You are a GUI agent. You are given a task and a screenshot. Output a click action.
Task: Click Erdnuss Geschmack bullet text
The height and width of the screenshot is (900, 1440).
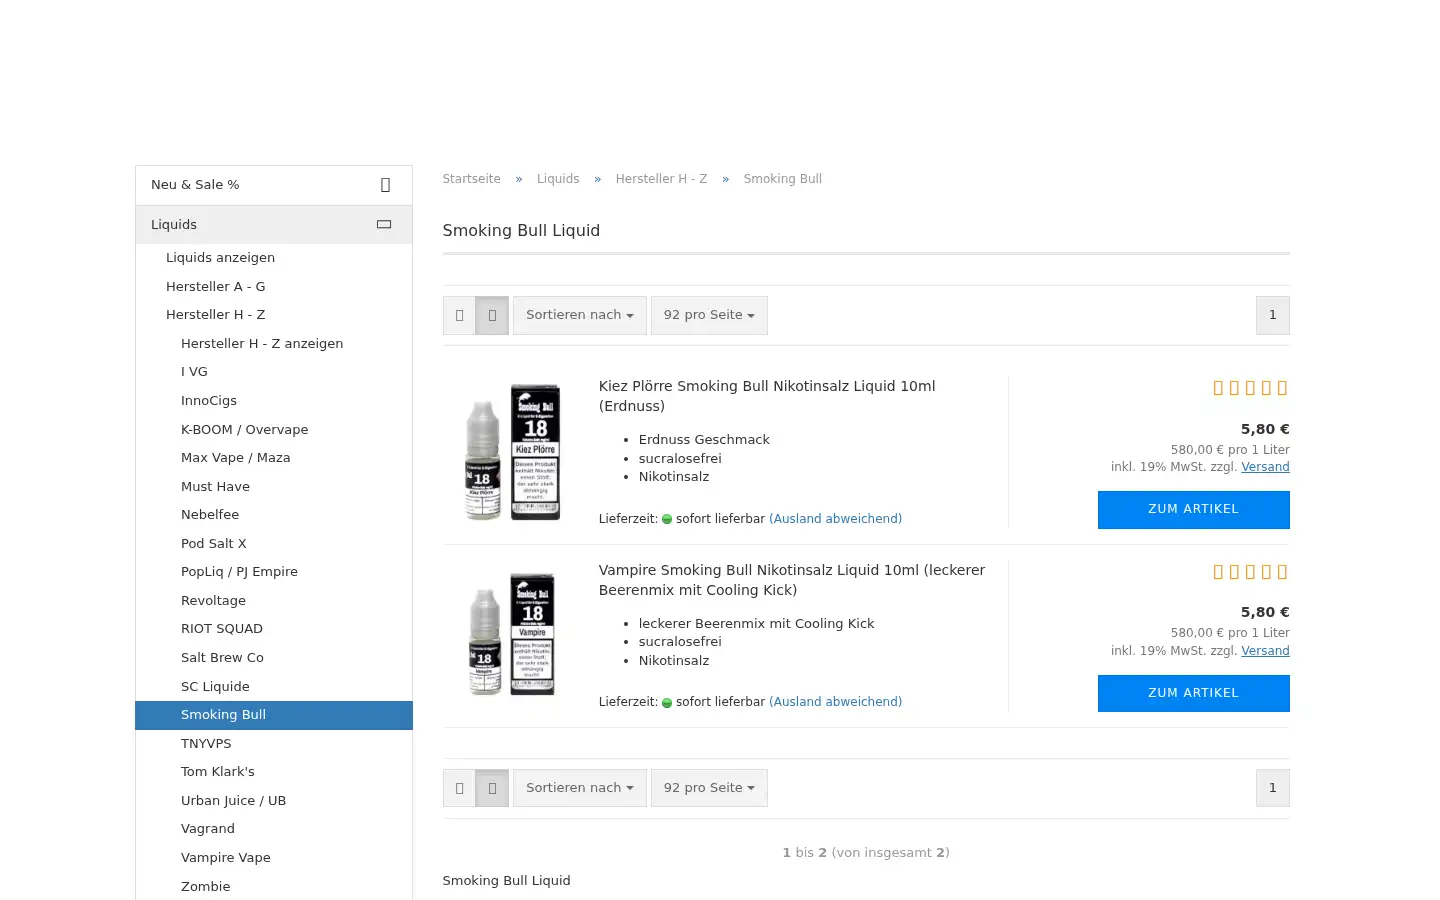(704, 440)
